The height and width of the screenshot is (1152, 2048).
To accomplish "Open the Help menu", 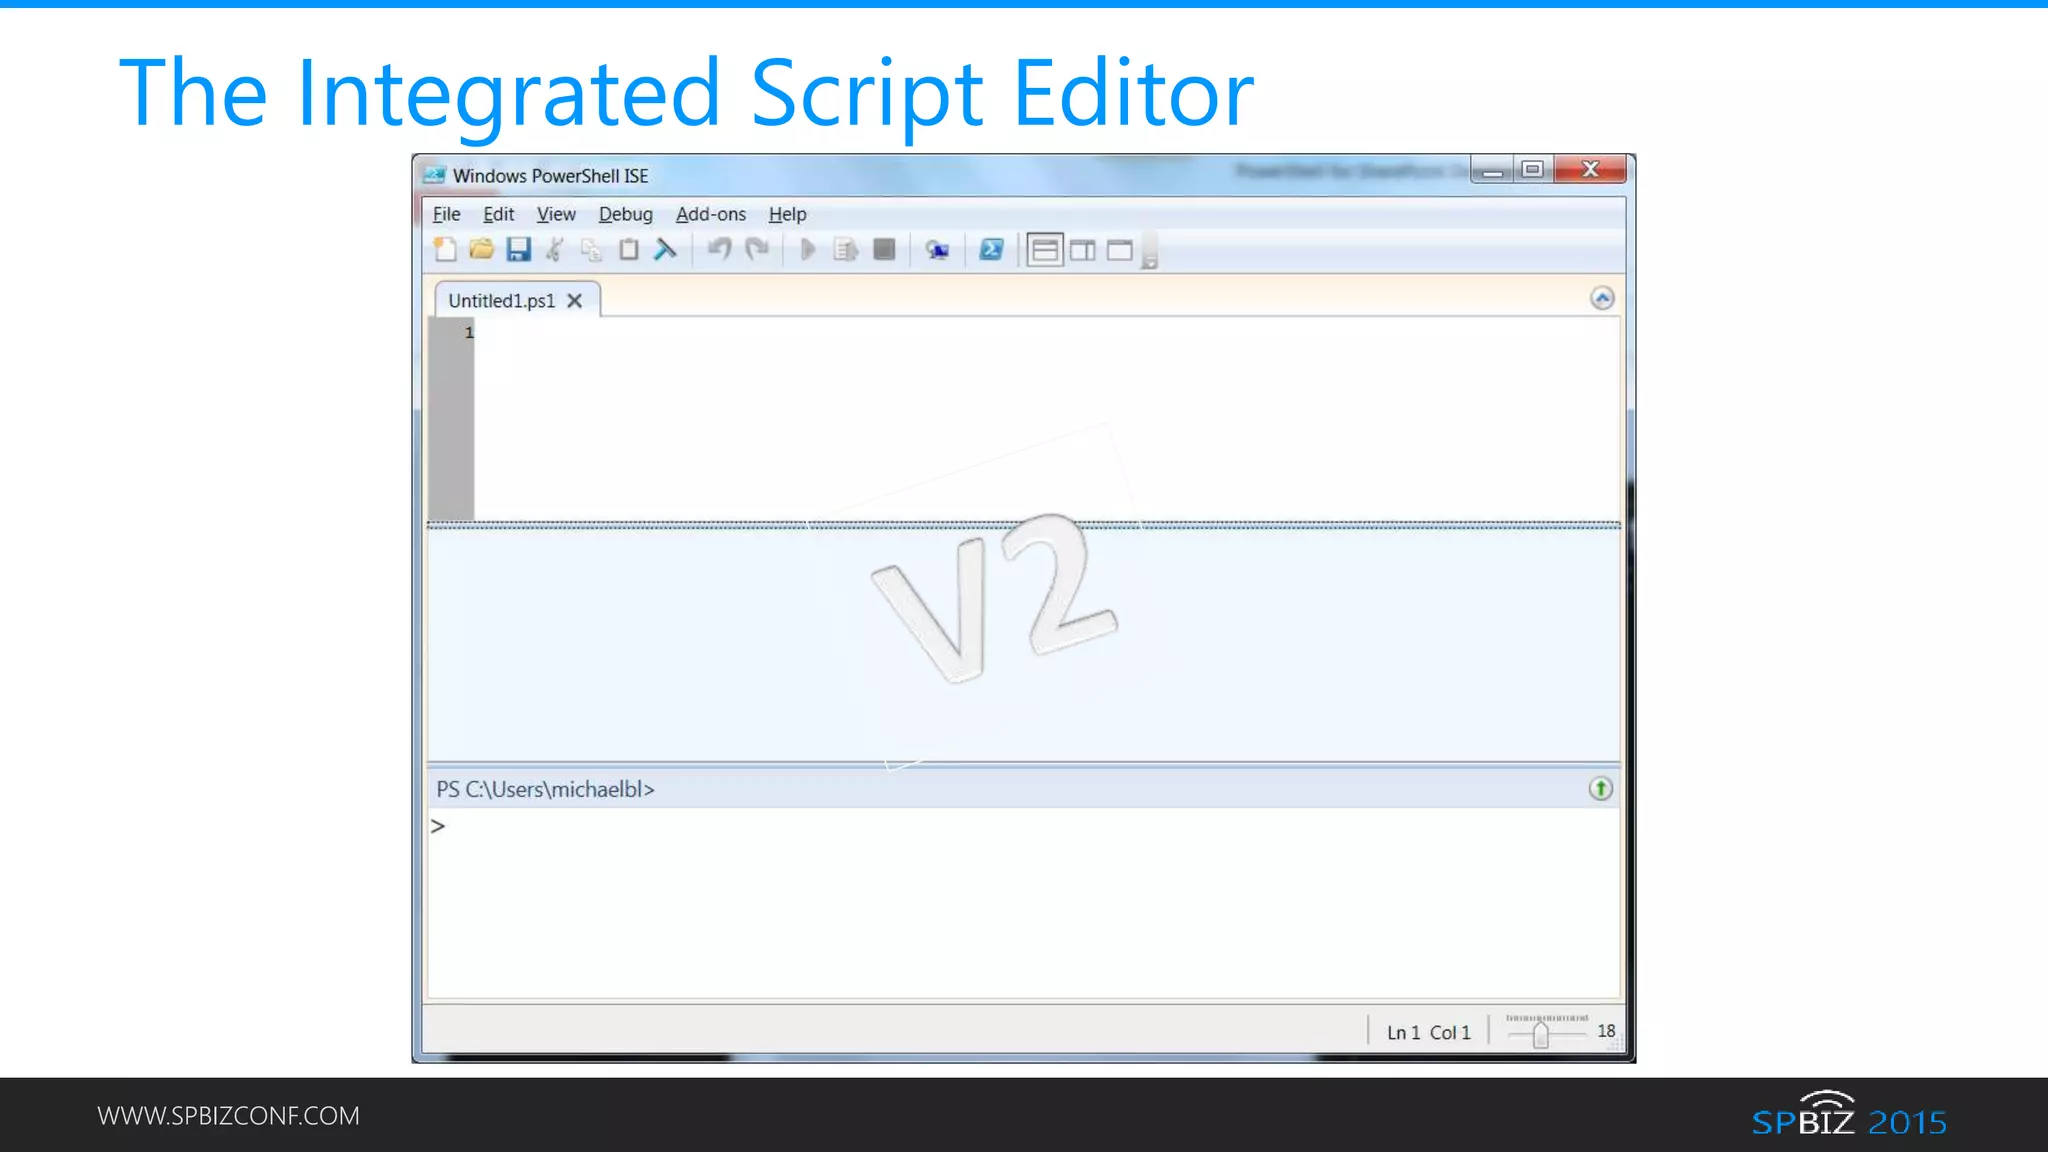I will point(787,214).
